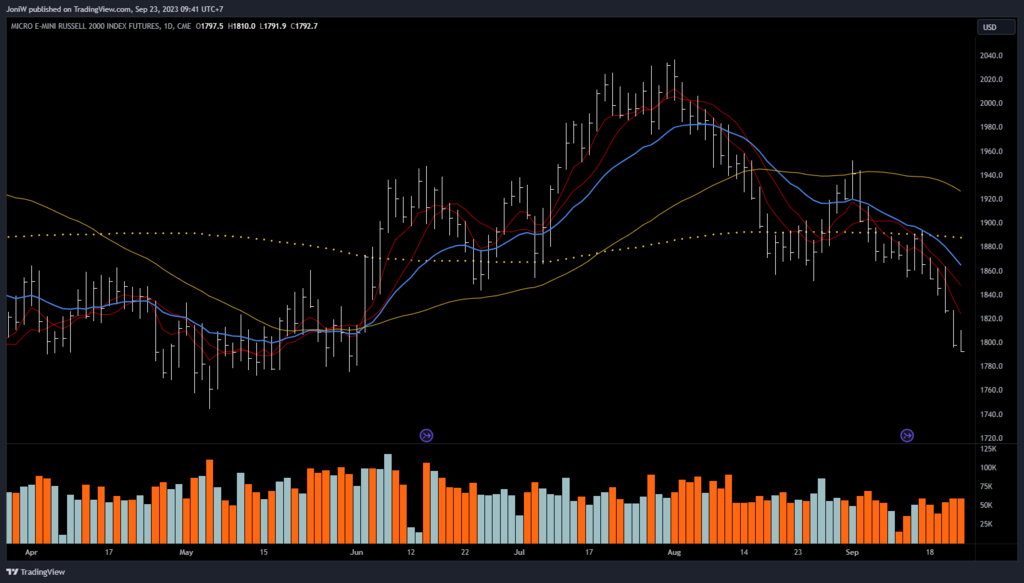Image resolution: width=1024 pixels, height=583 pixels.
Task: Click the high price value H1810.0
Action: (238, 26)
